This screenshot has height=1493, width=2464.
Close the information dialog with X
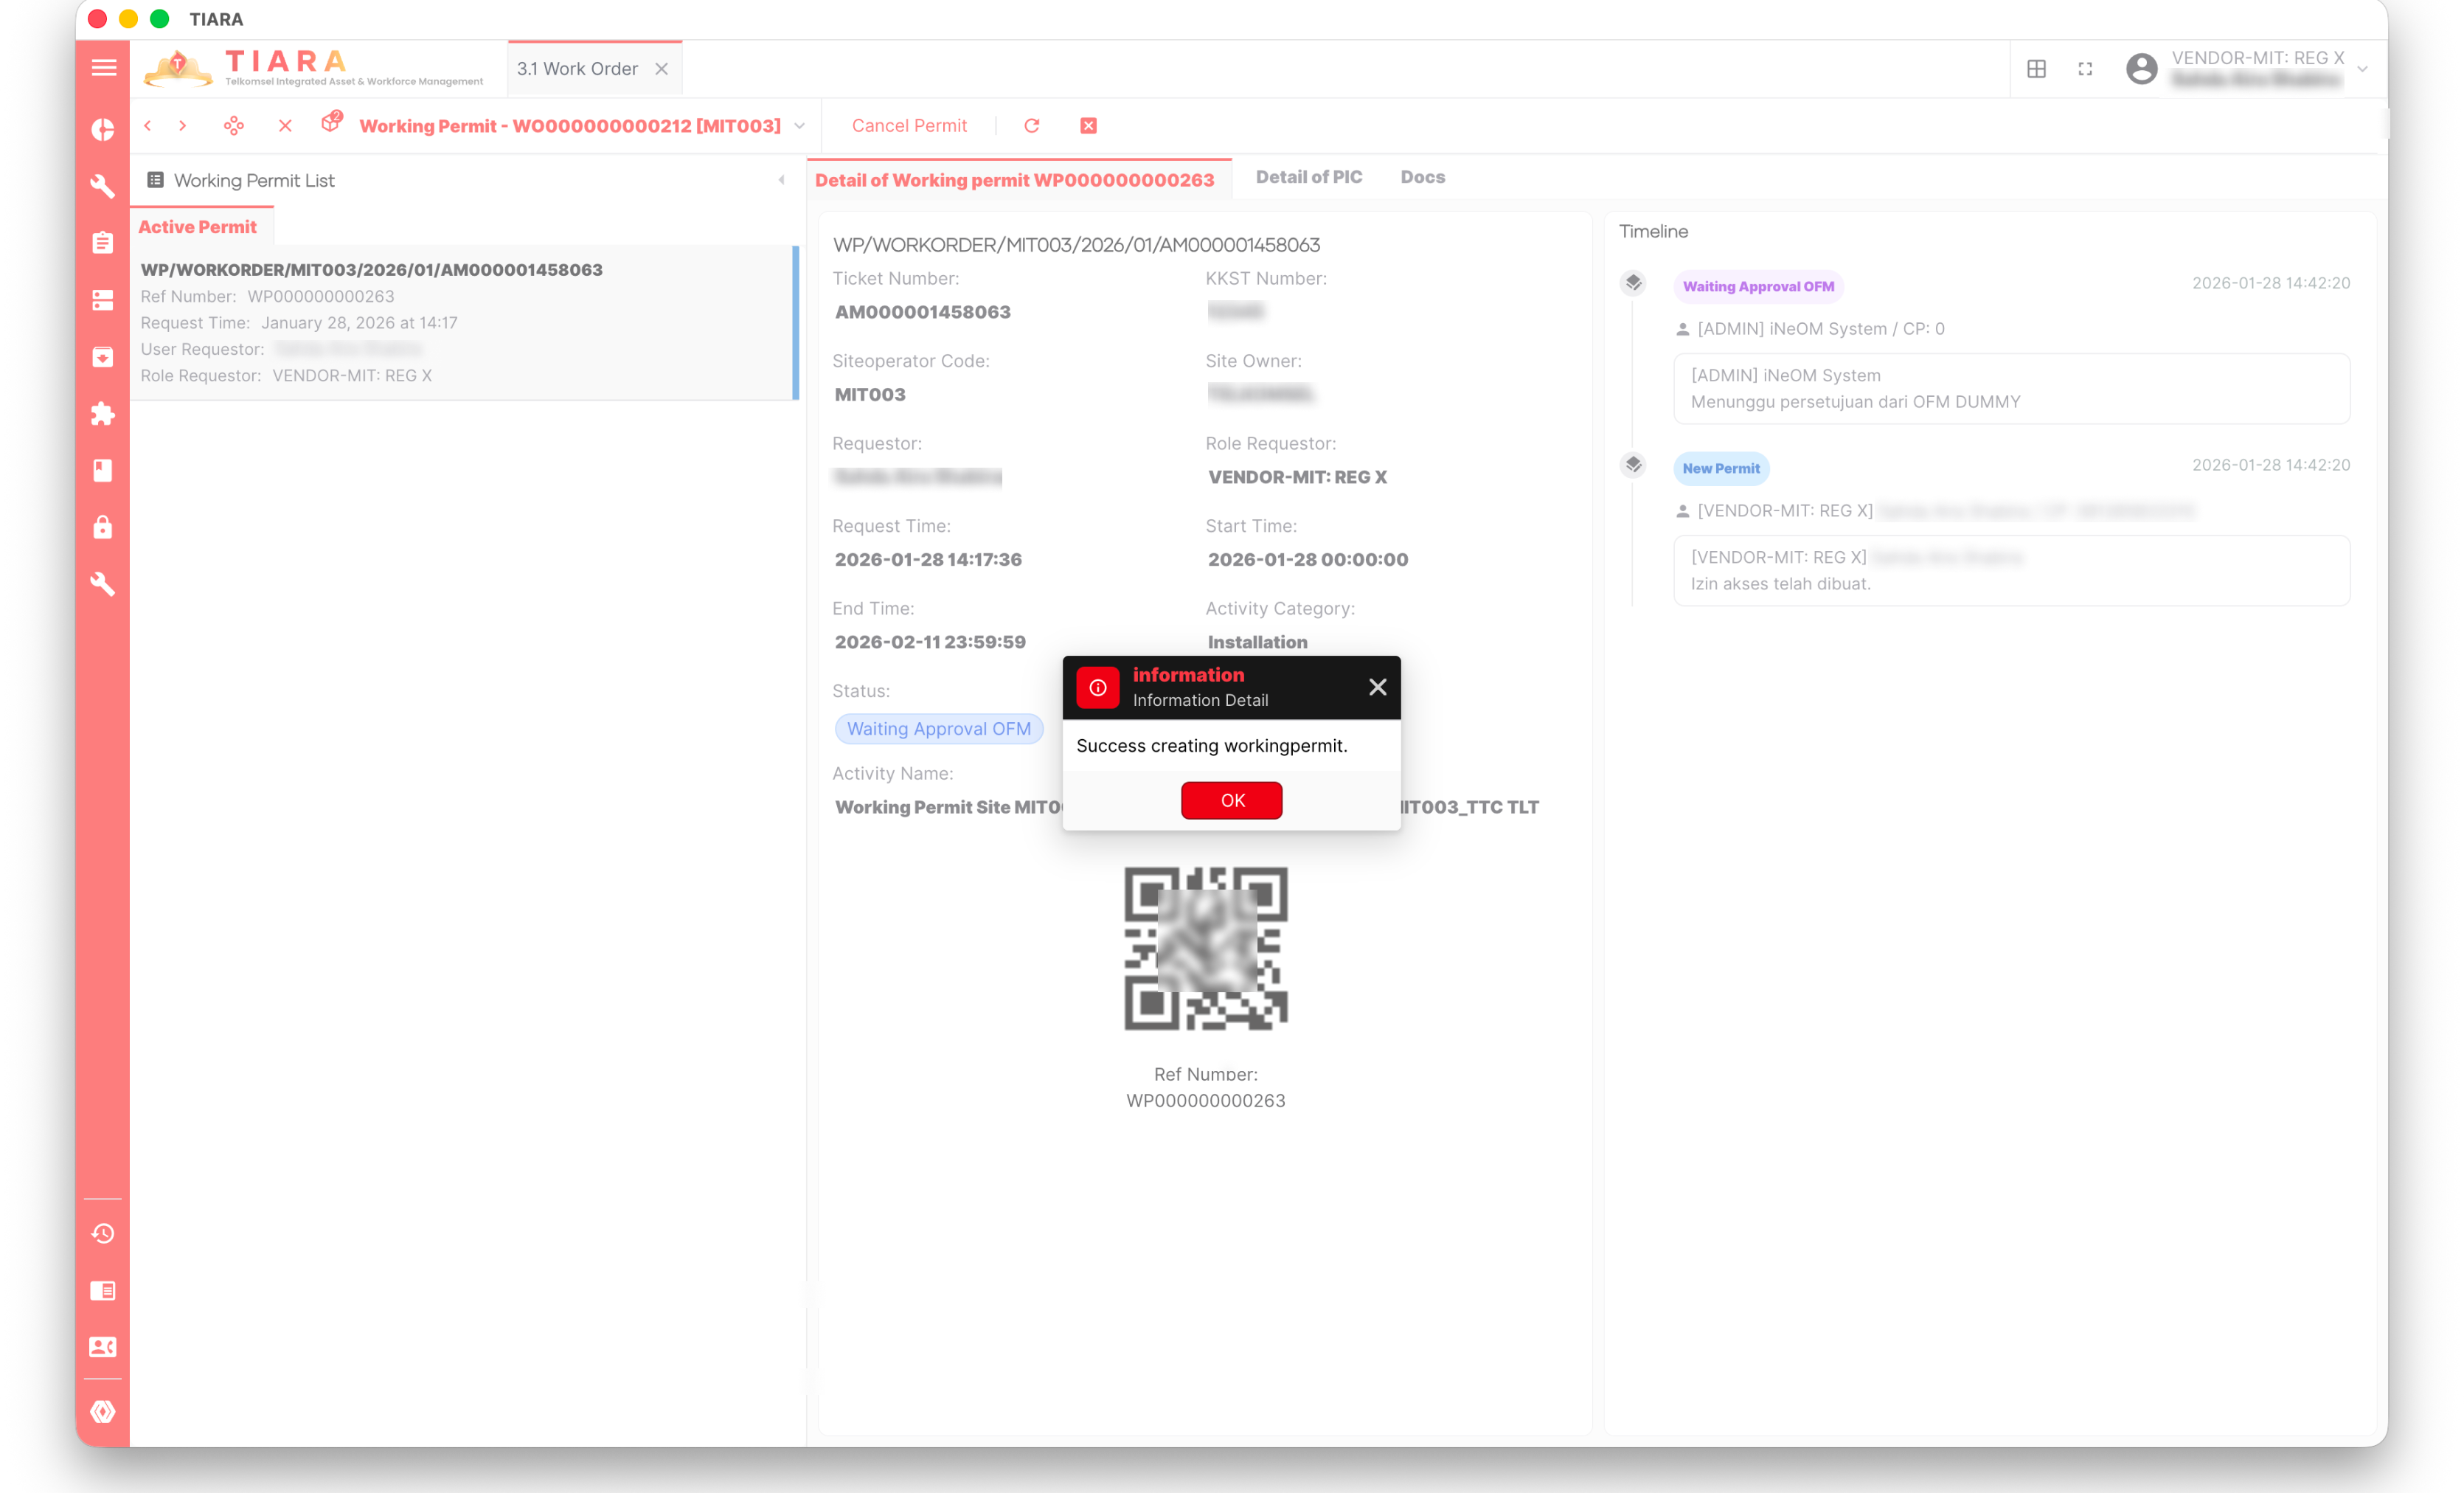(x=1377, y=687)
